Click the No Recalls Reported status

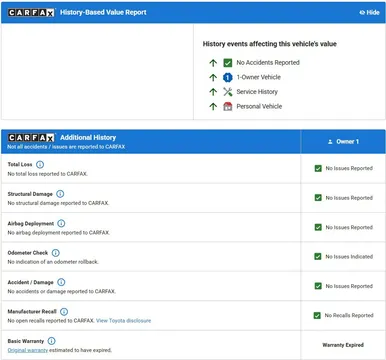pyautogui.click(x=349, y=315)
